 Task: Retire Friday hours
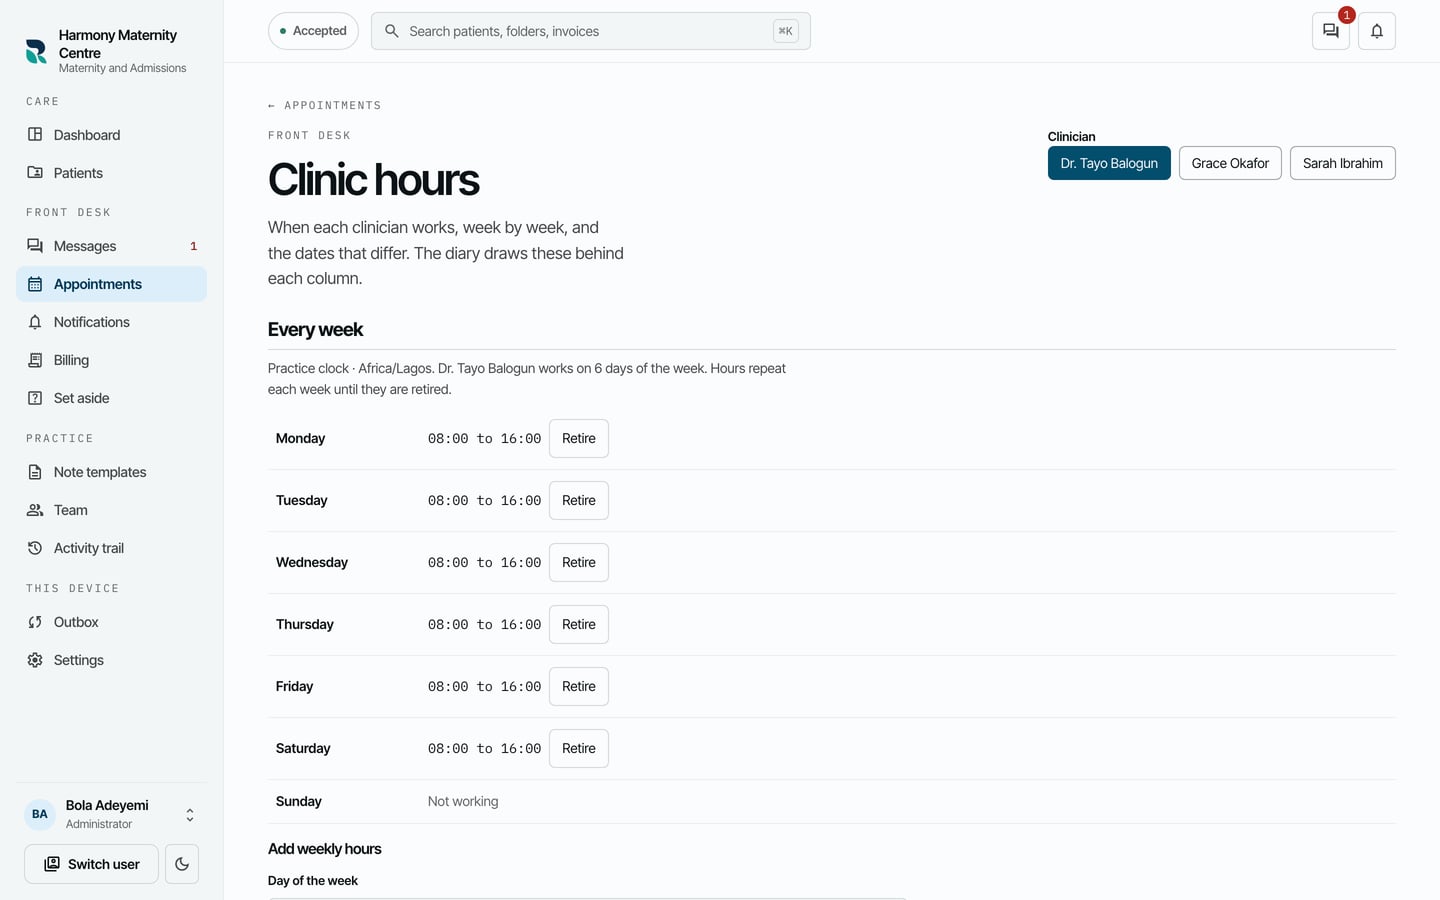coord(579,686)
